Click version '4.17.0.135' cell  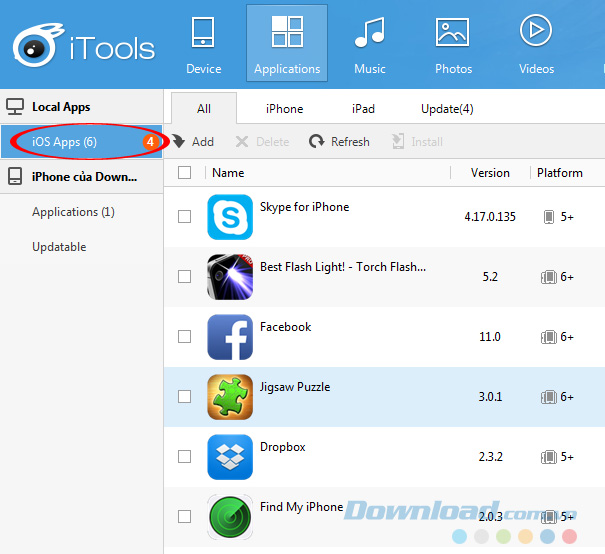(490, 217)
